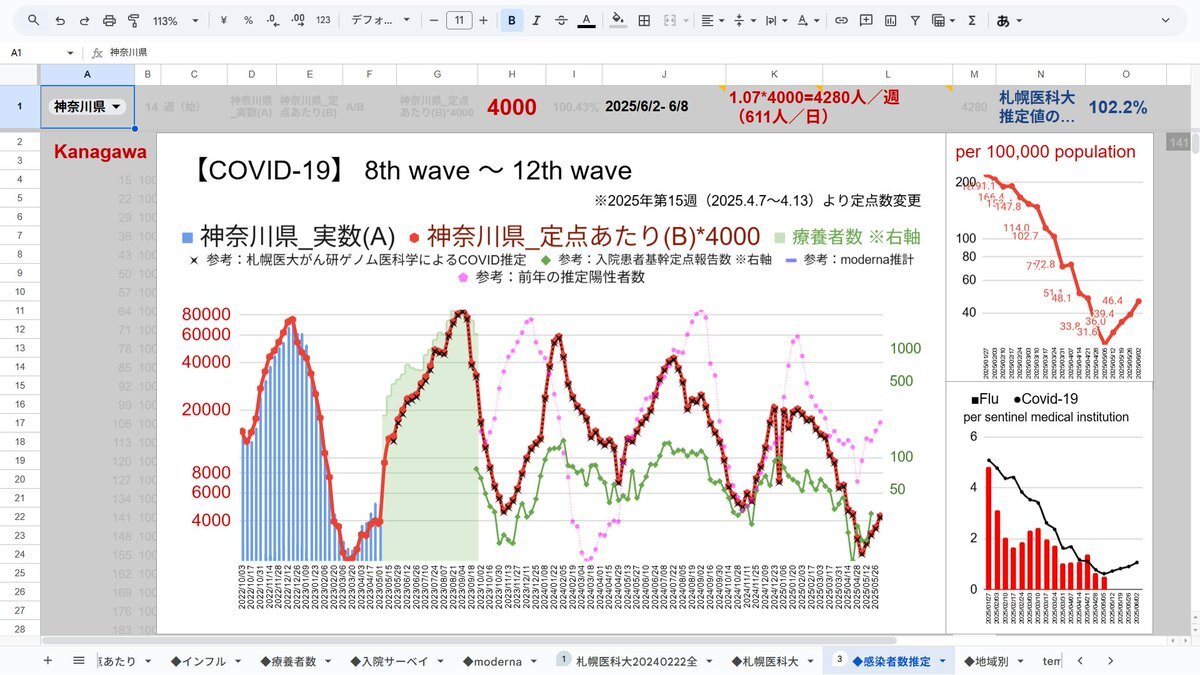Open vertical align dropdown
Screen dimensions: 1200x675
coord(744,20)
